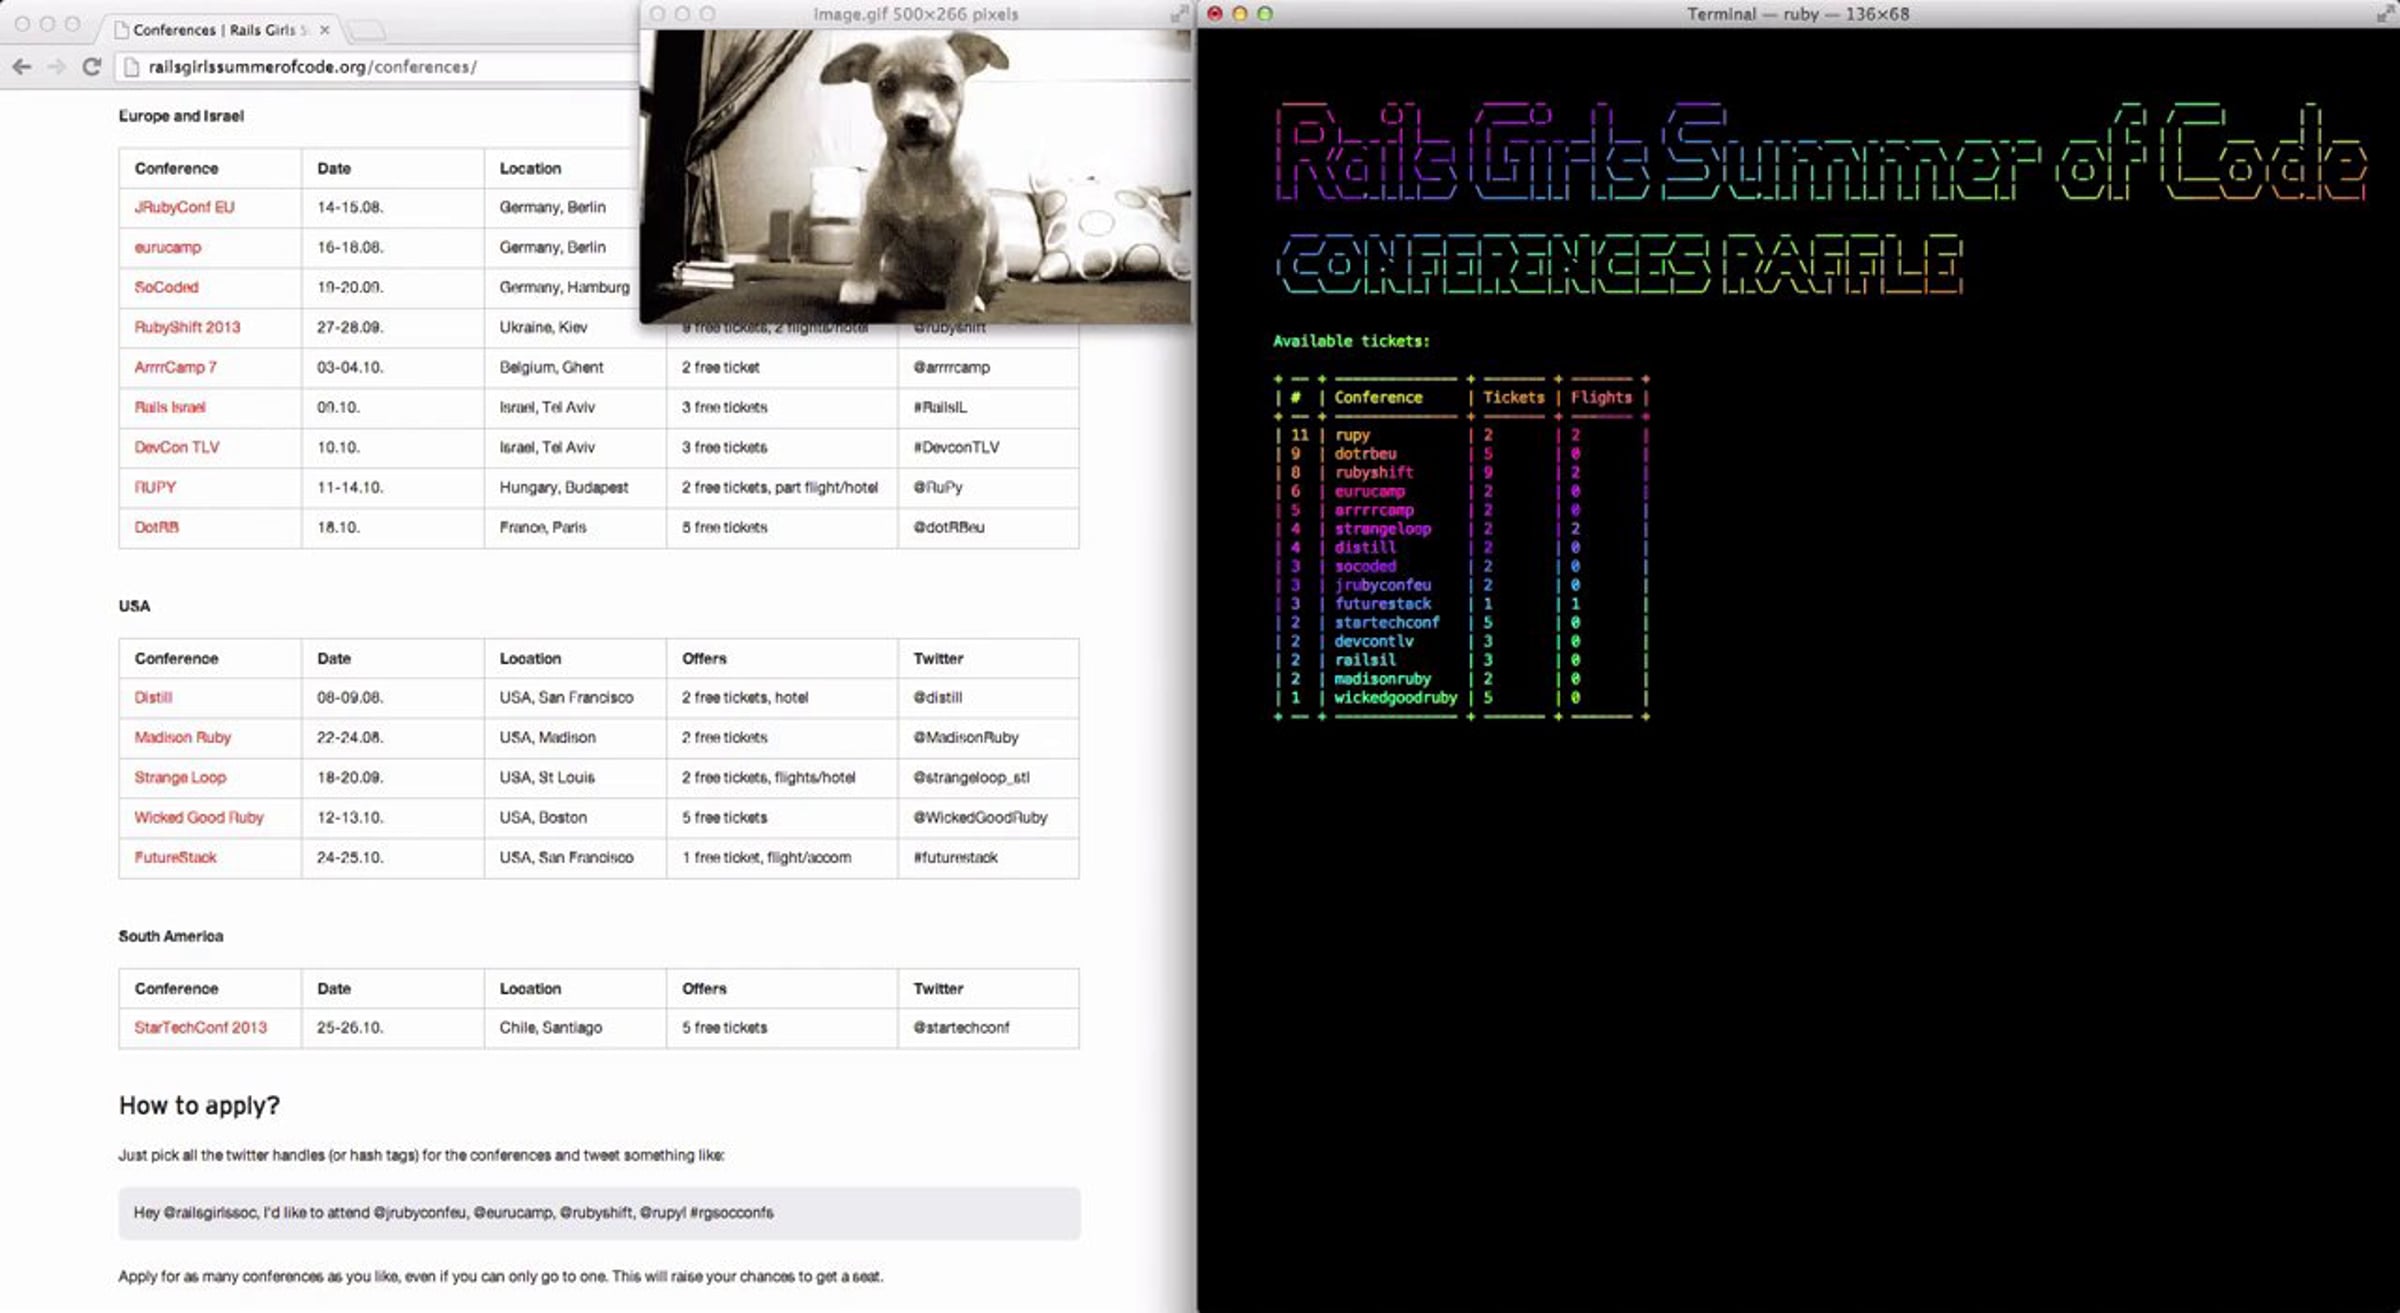Click 'strangeloop' row in Terminal table
The width and height of the screenshot is (2400, 1313).
tap(1461, 529)
